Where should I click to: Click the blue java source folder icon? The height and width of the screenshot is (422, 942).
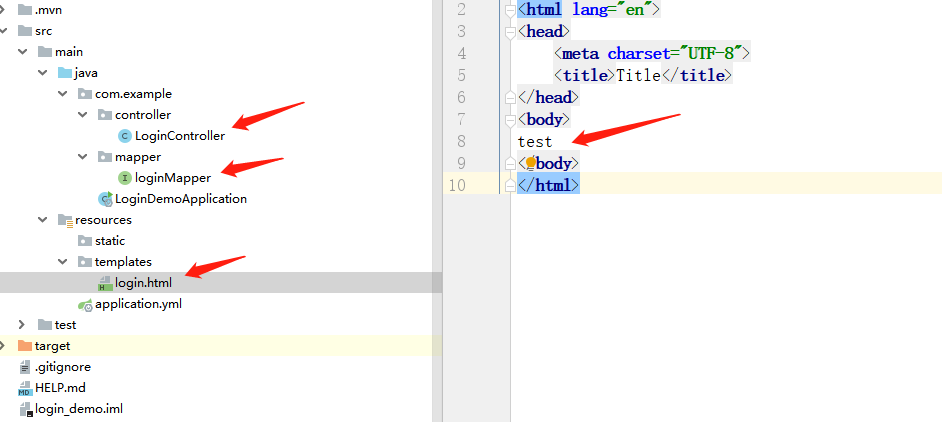click(x=65, y=73)
